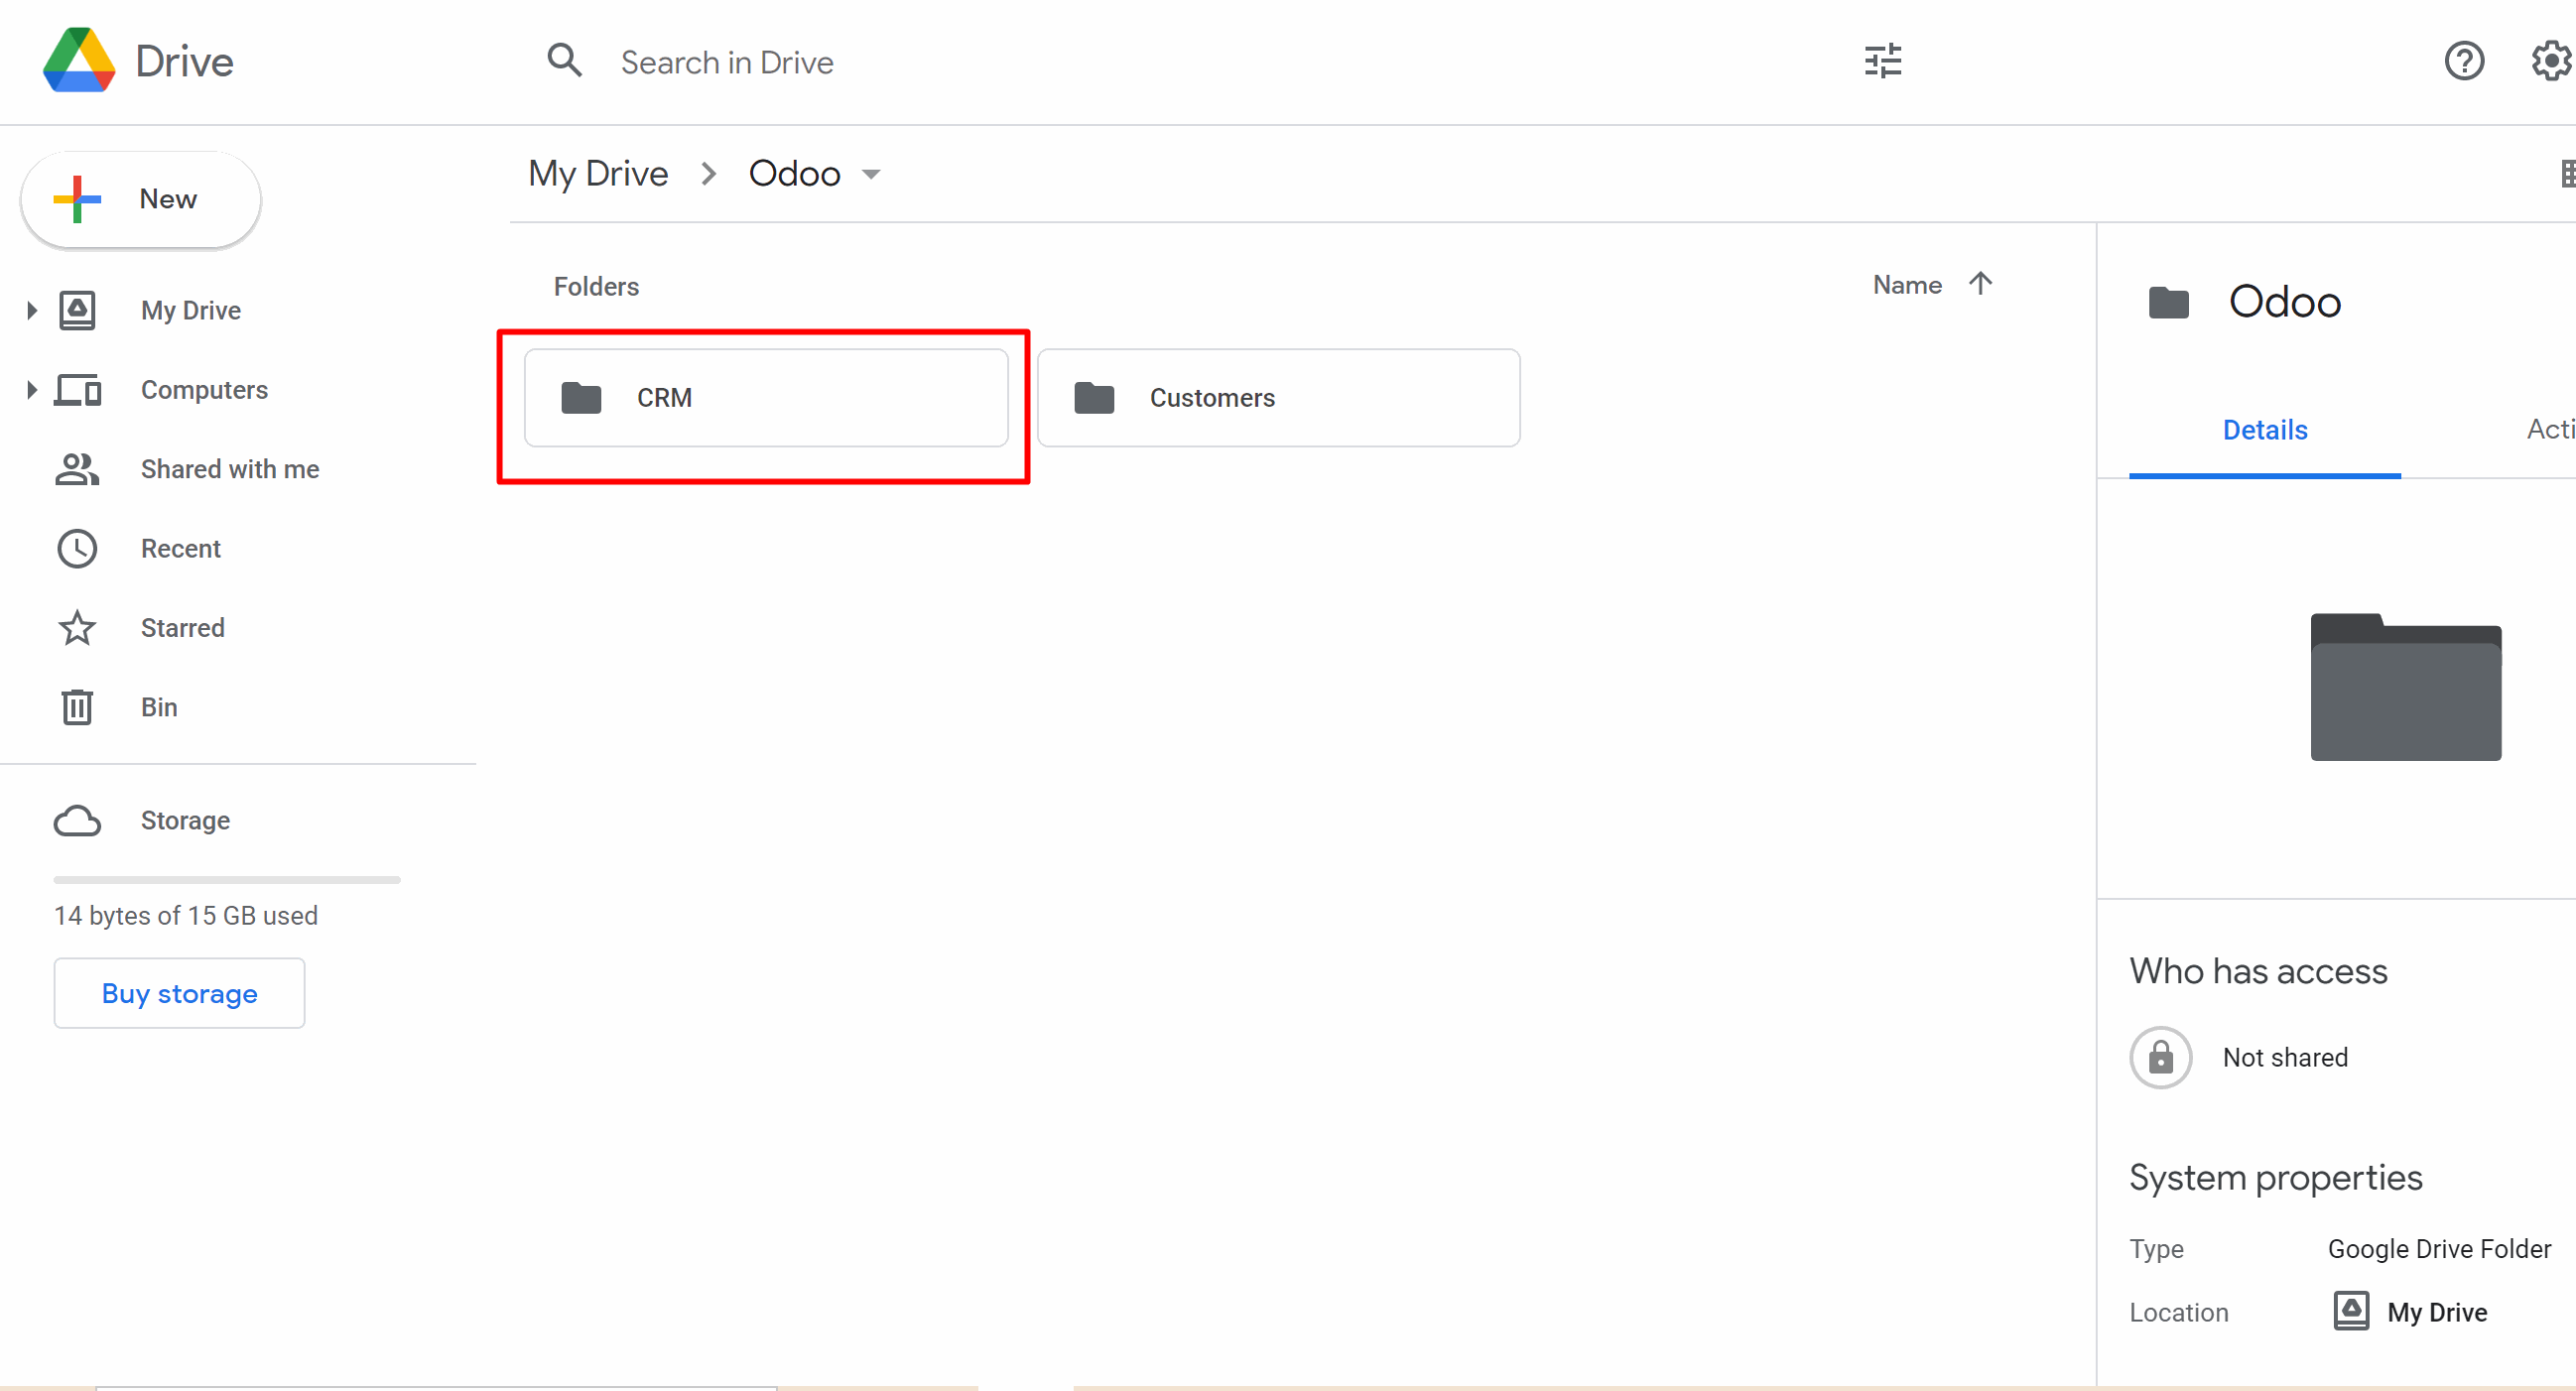Click the Computers sidebar icon

77,389
